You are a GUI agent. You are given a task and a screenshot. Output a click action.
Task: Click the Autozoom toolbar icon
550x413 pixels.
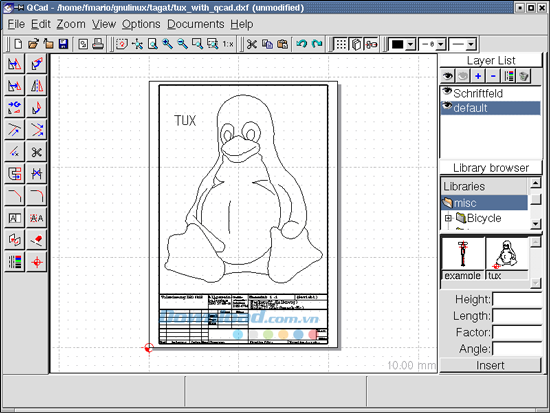point(137,44)
